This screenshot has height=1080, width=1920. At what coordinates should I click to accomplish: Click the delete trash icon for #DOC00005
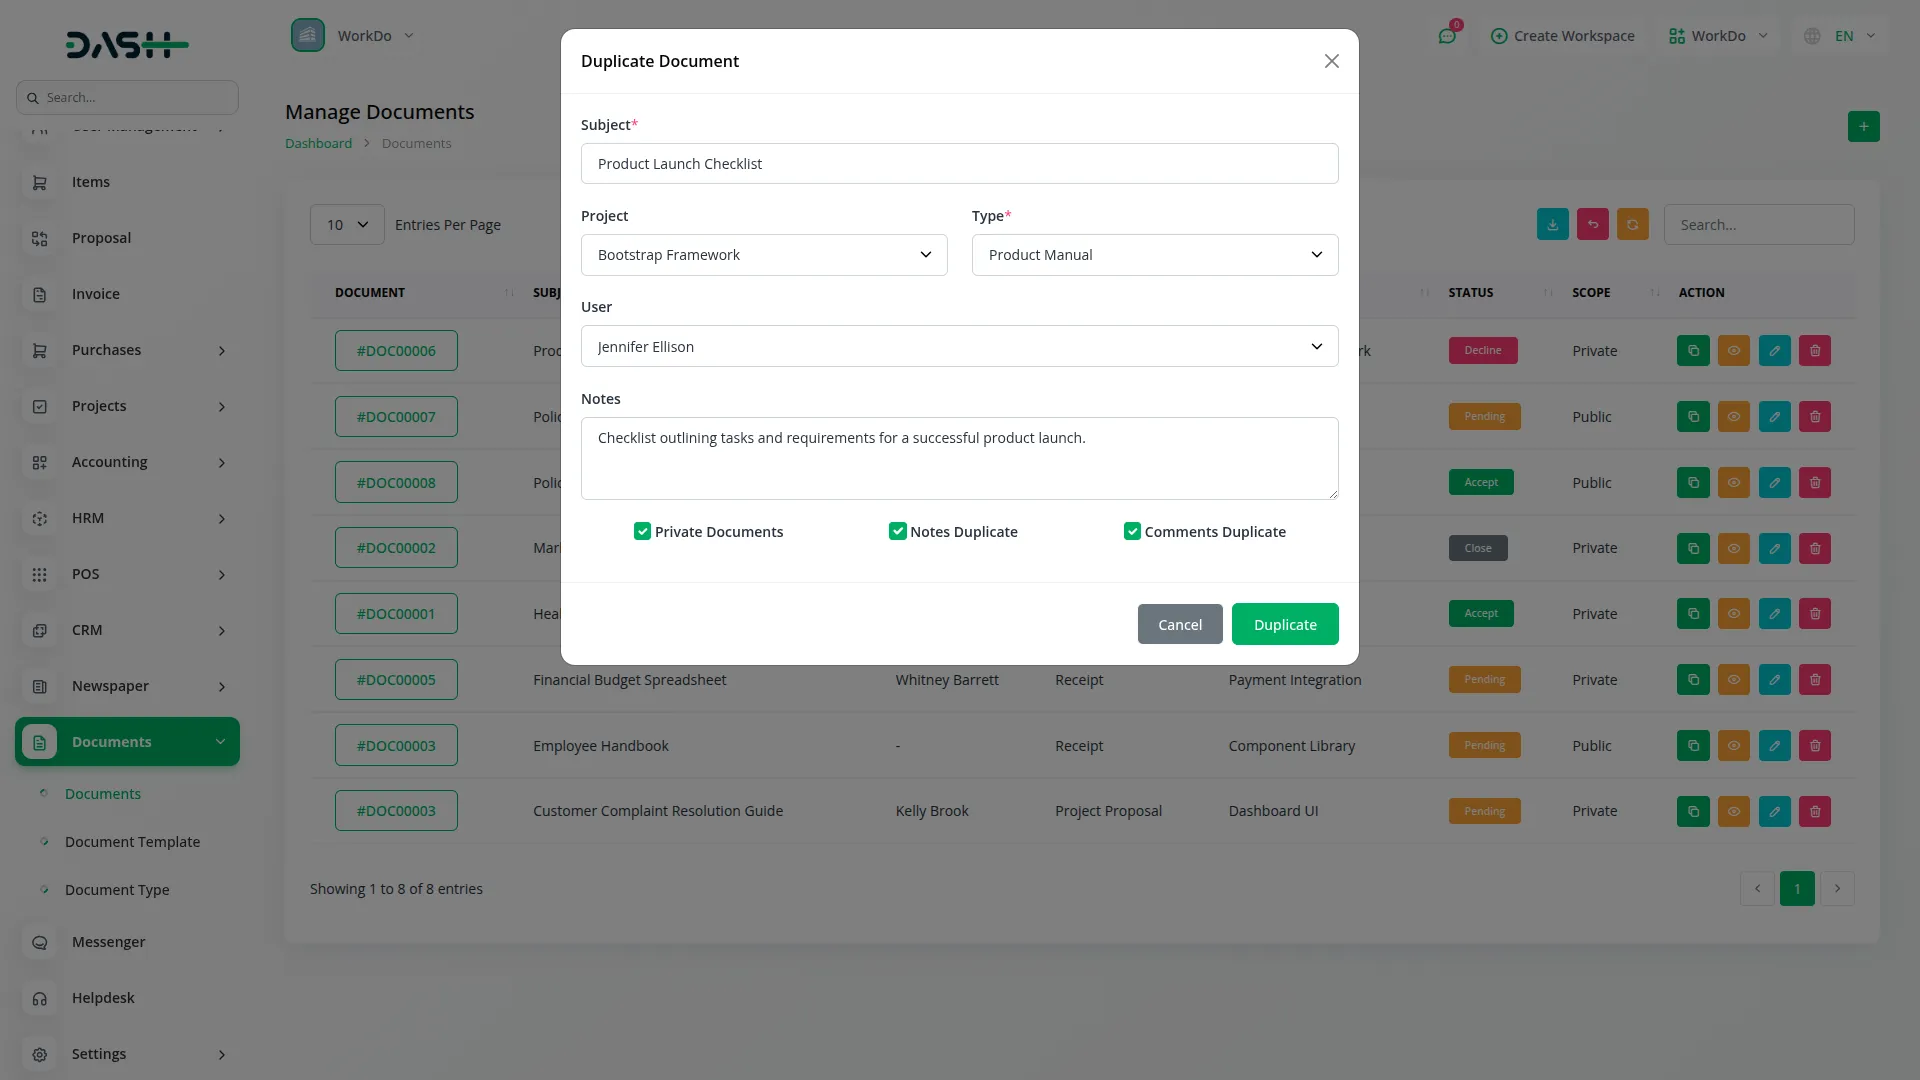point(1815,680)
